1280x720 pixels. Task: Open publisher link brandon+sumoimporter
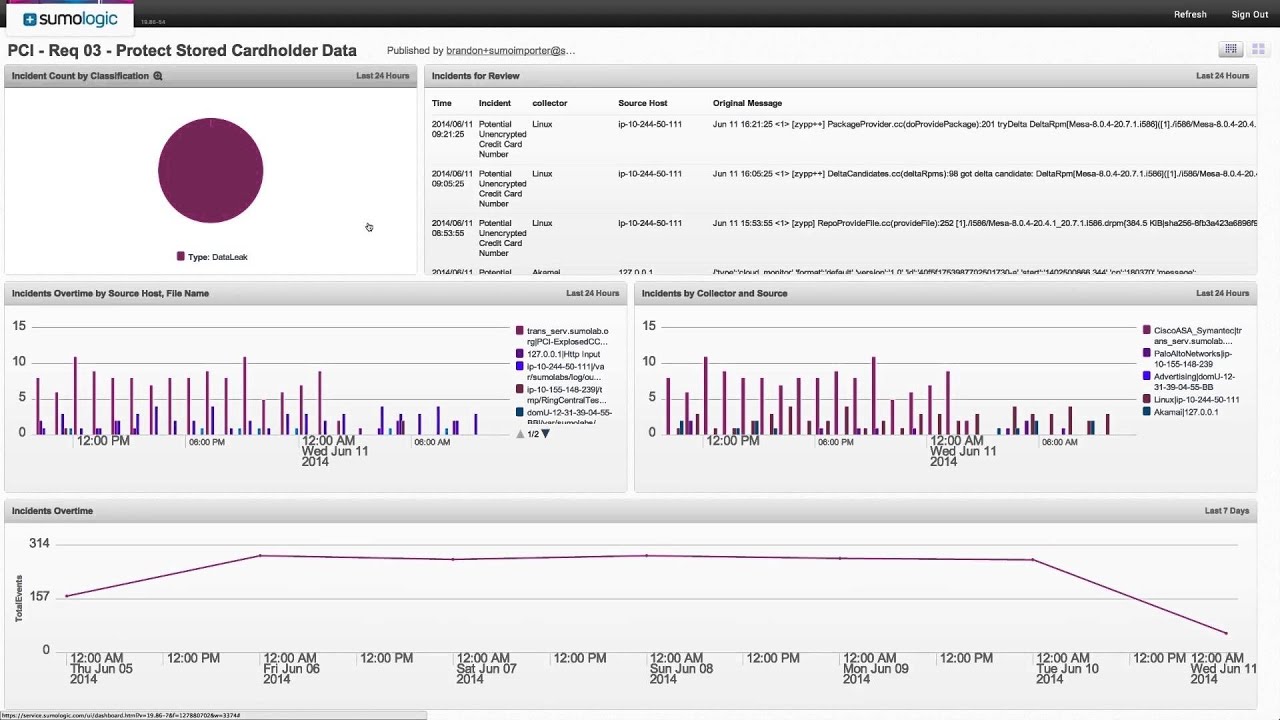coord(510,51)
